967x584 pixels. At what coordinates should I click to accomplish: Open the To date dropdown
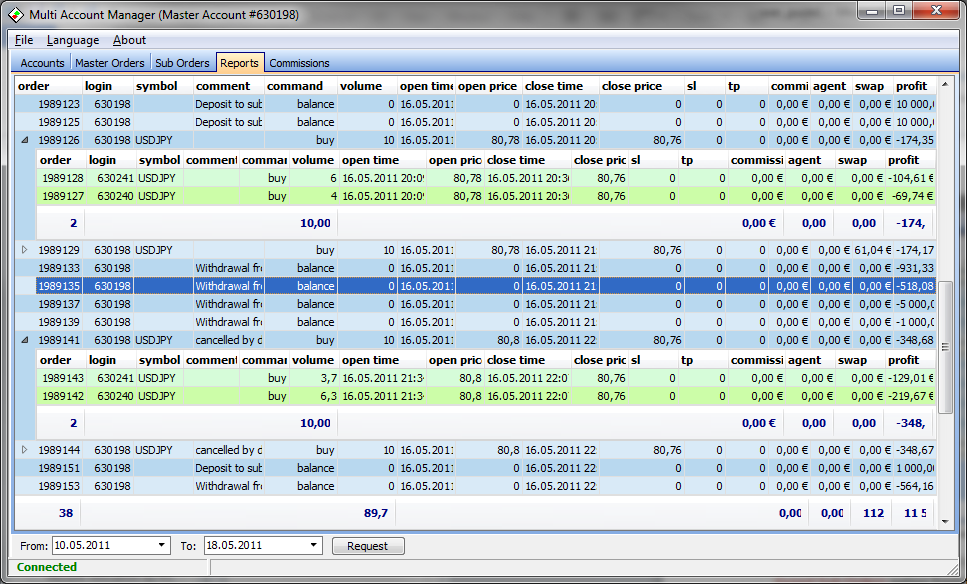pos(315,545)
